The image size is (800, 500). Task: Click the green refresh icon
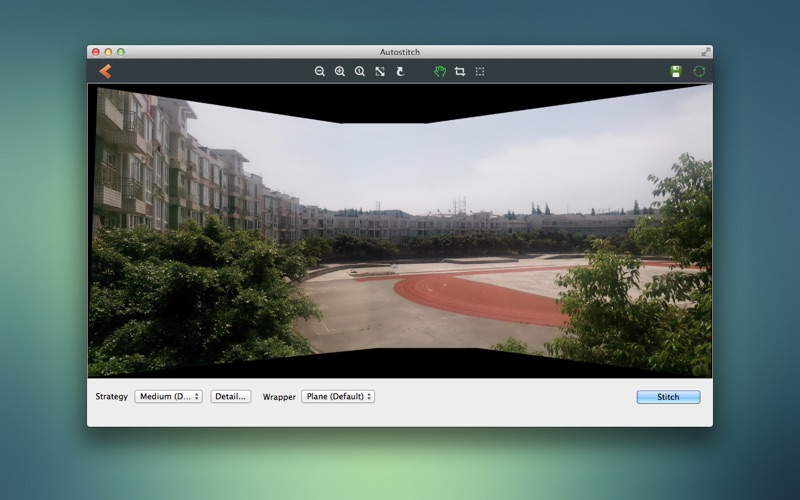tap(699, 71)
